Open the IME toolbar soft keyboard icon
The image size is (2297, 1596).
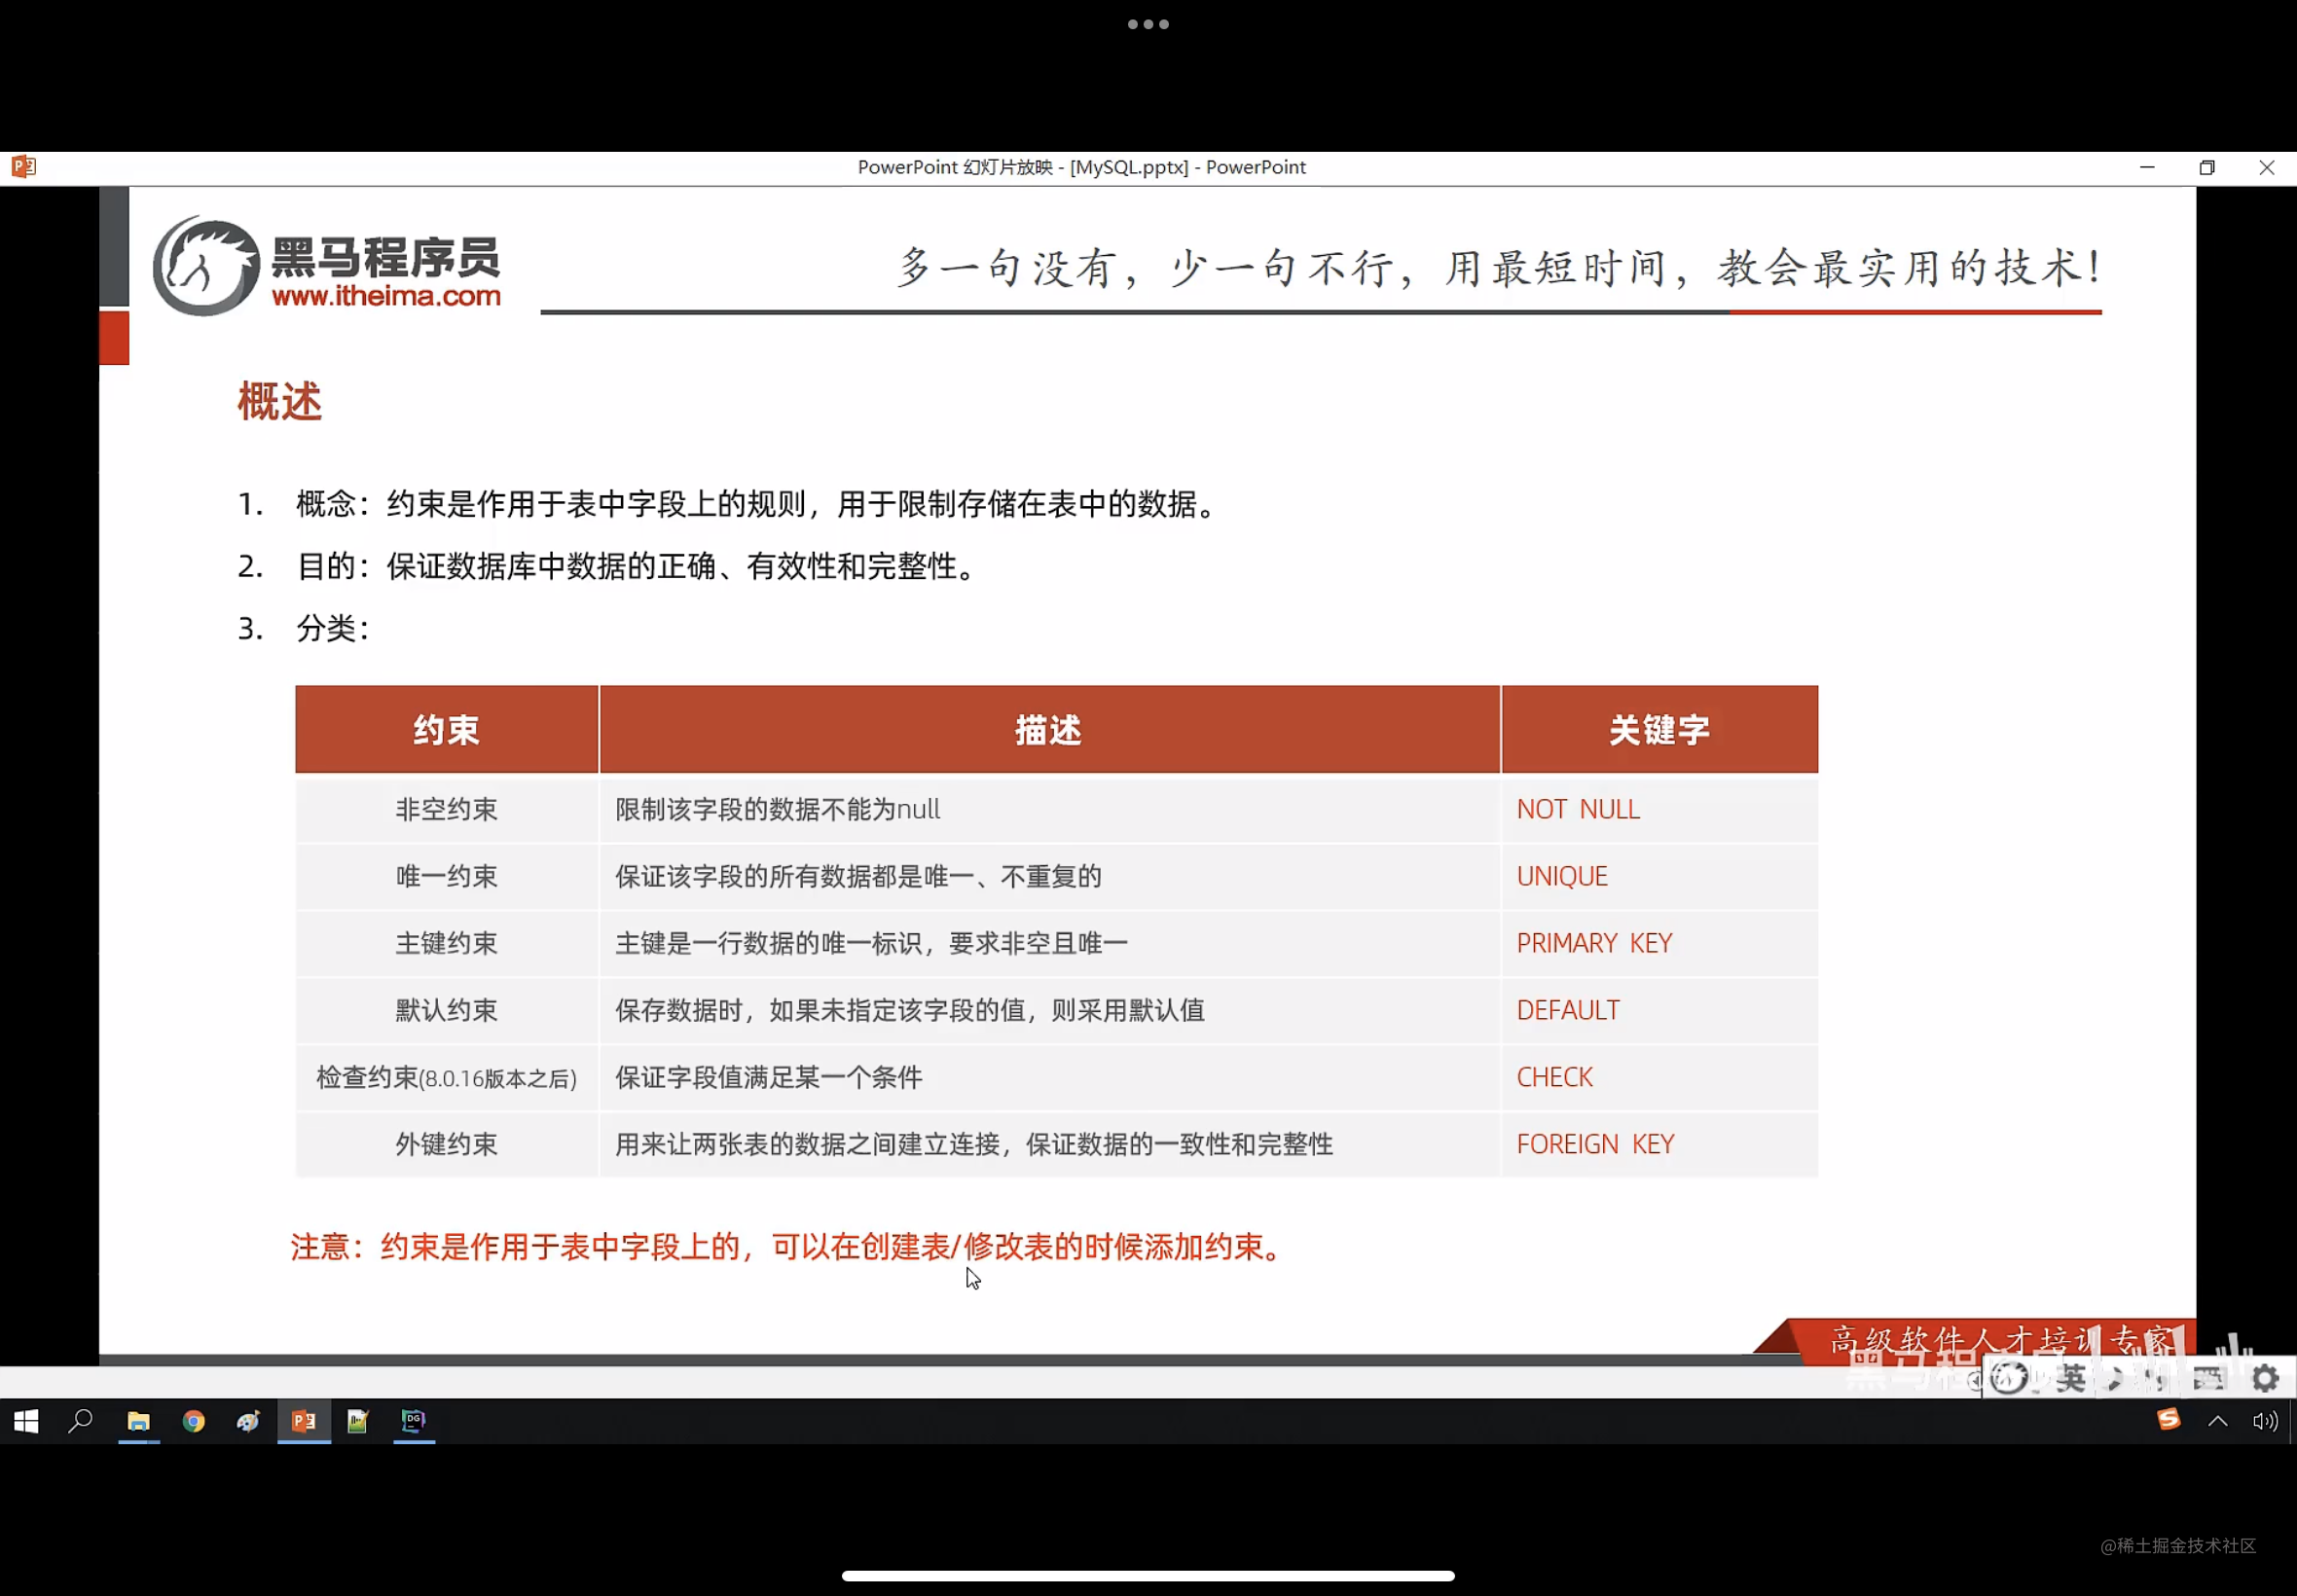click(2208, 1379)
